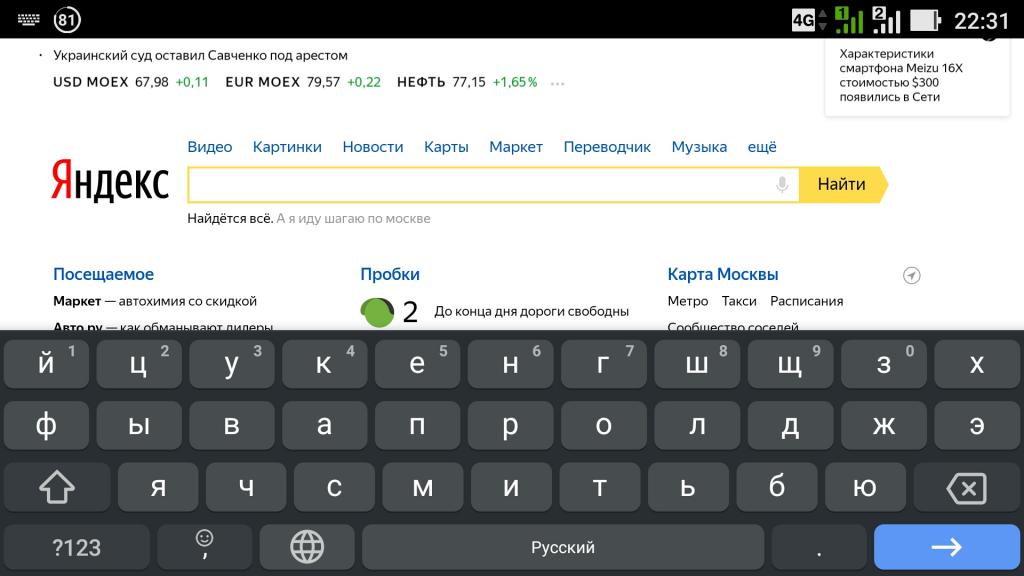Open the Посещаемое section heading

point(103,274)
